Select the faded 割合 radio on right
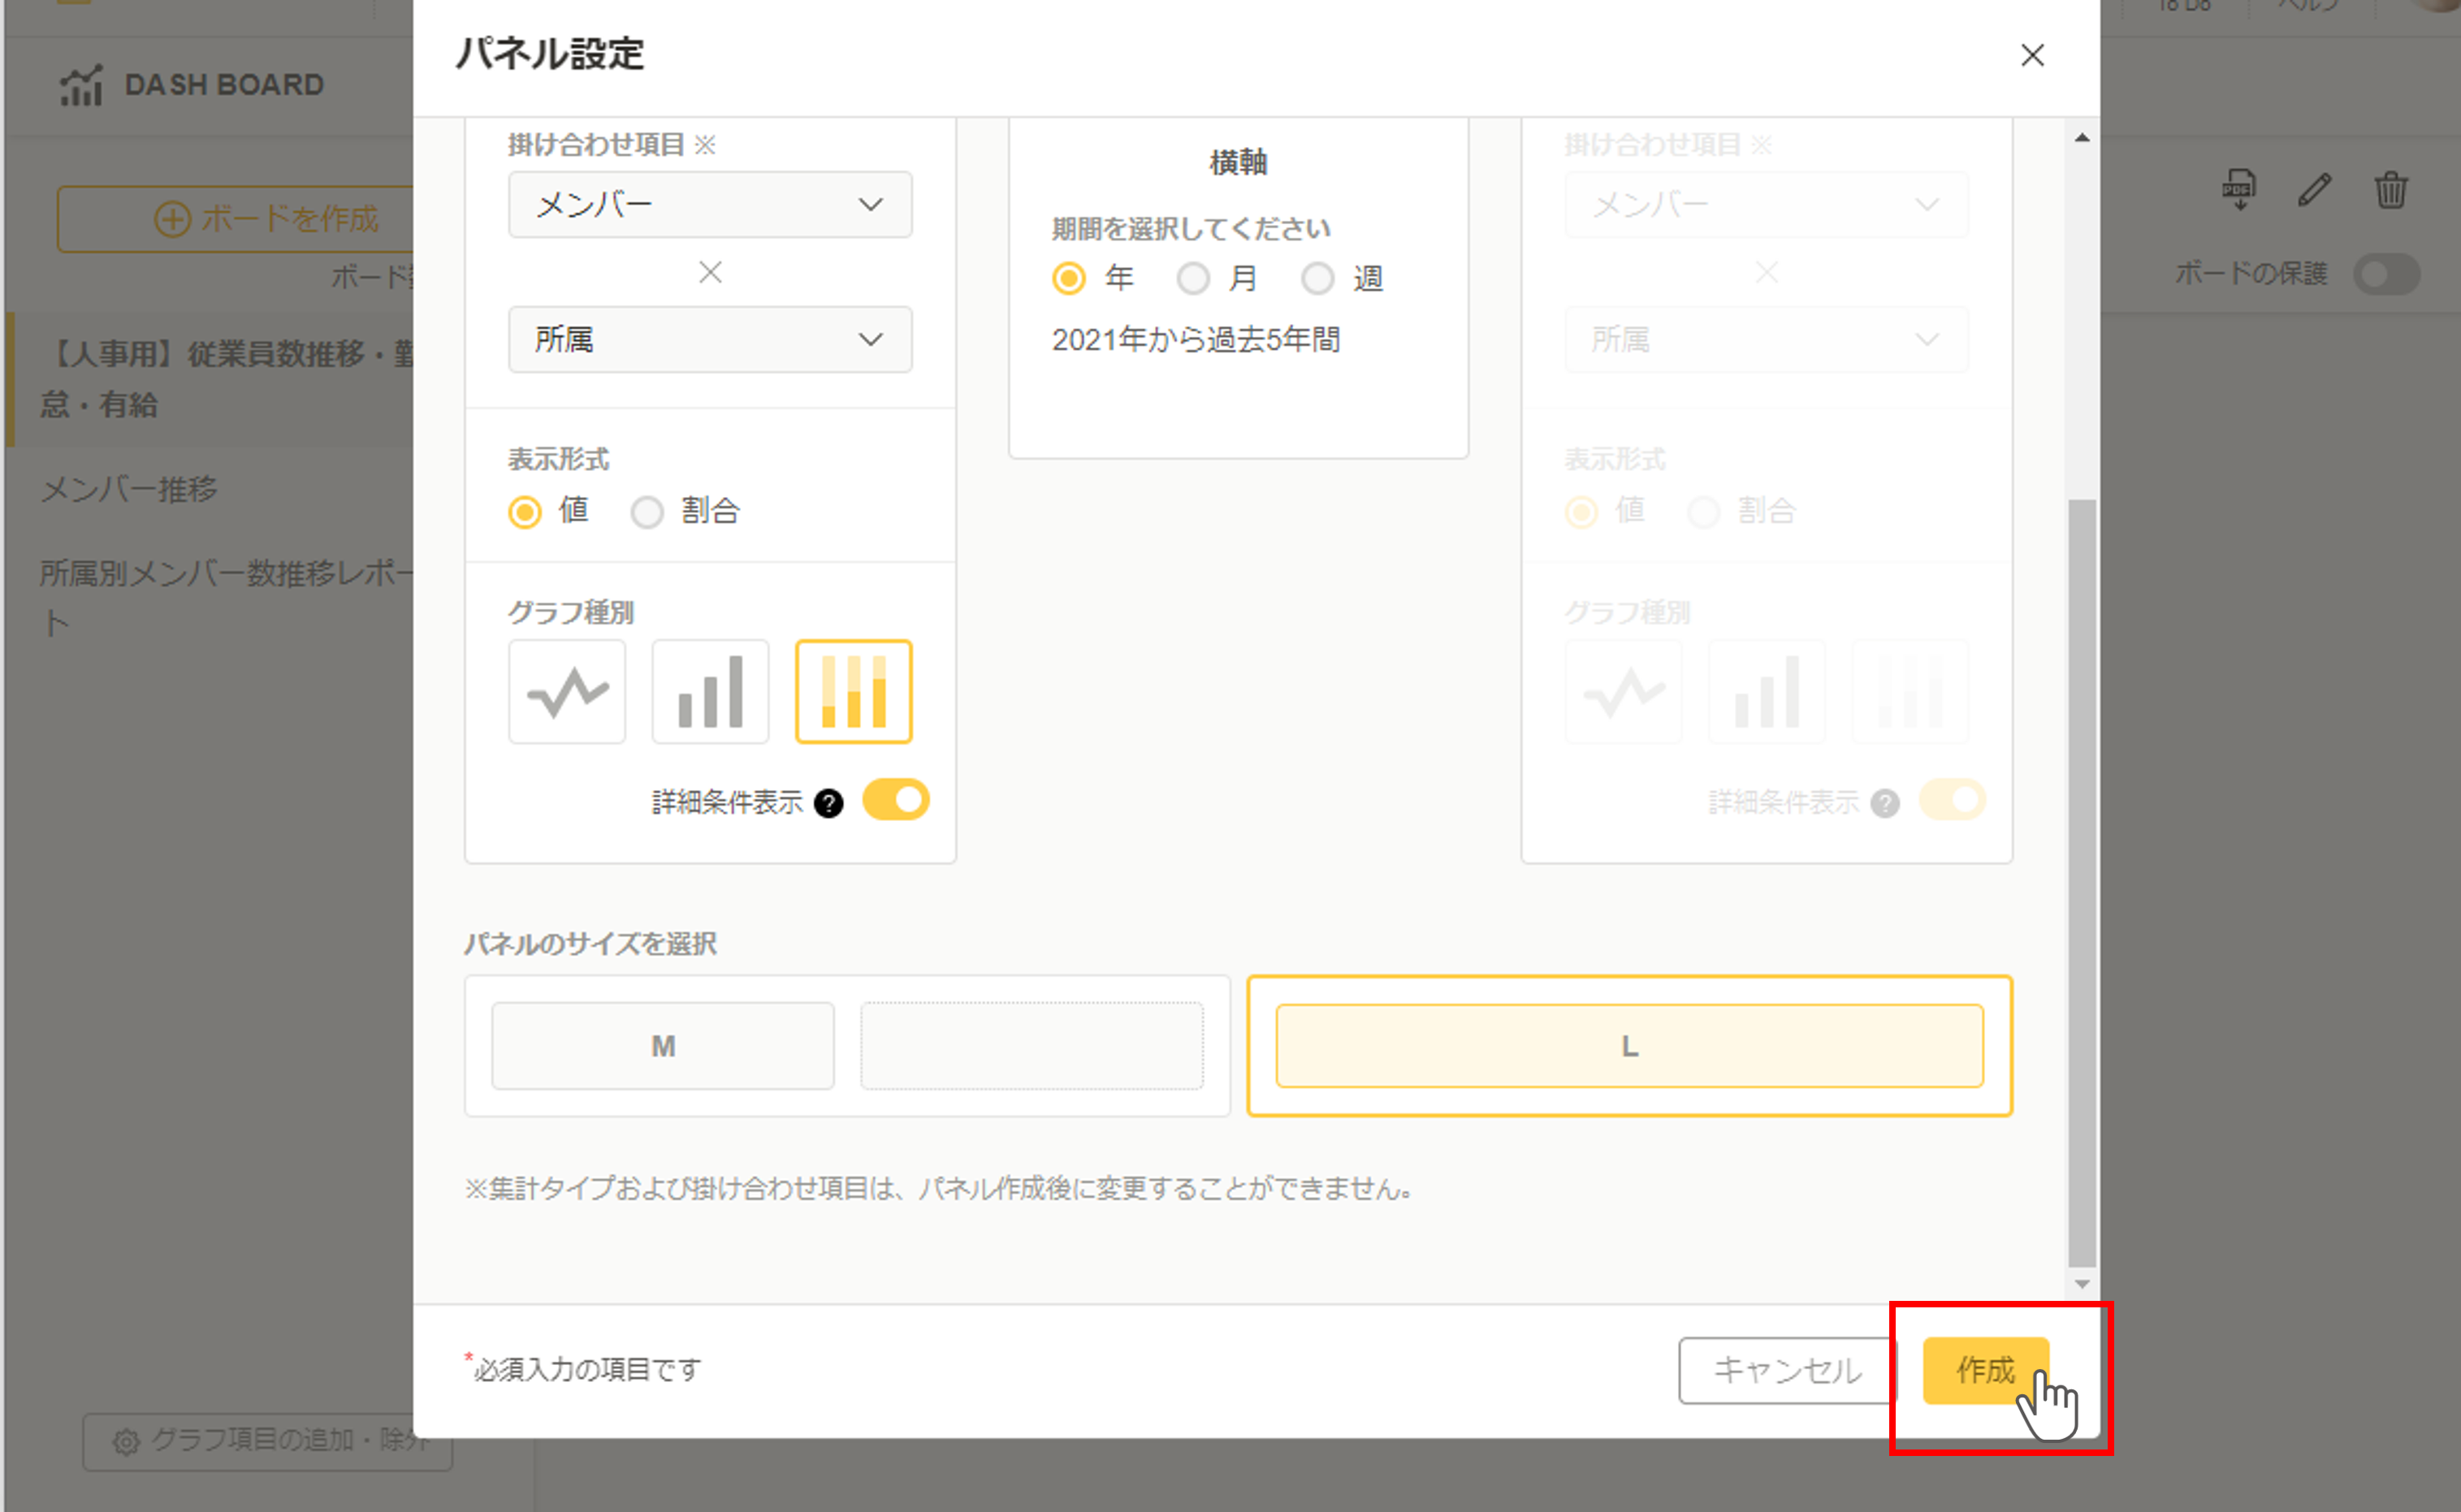 point(1703,512)
